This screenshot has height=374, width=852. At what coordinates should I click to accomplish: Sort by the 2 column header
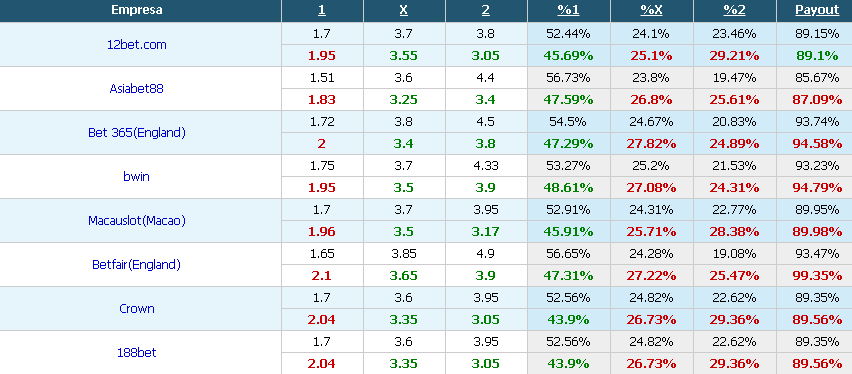coord(486,10)
